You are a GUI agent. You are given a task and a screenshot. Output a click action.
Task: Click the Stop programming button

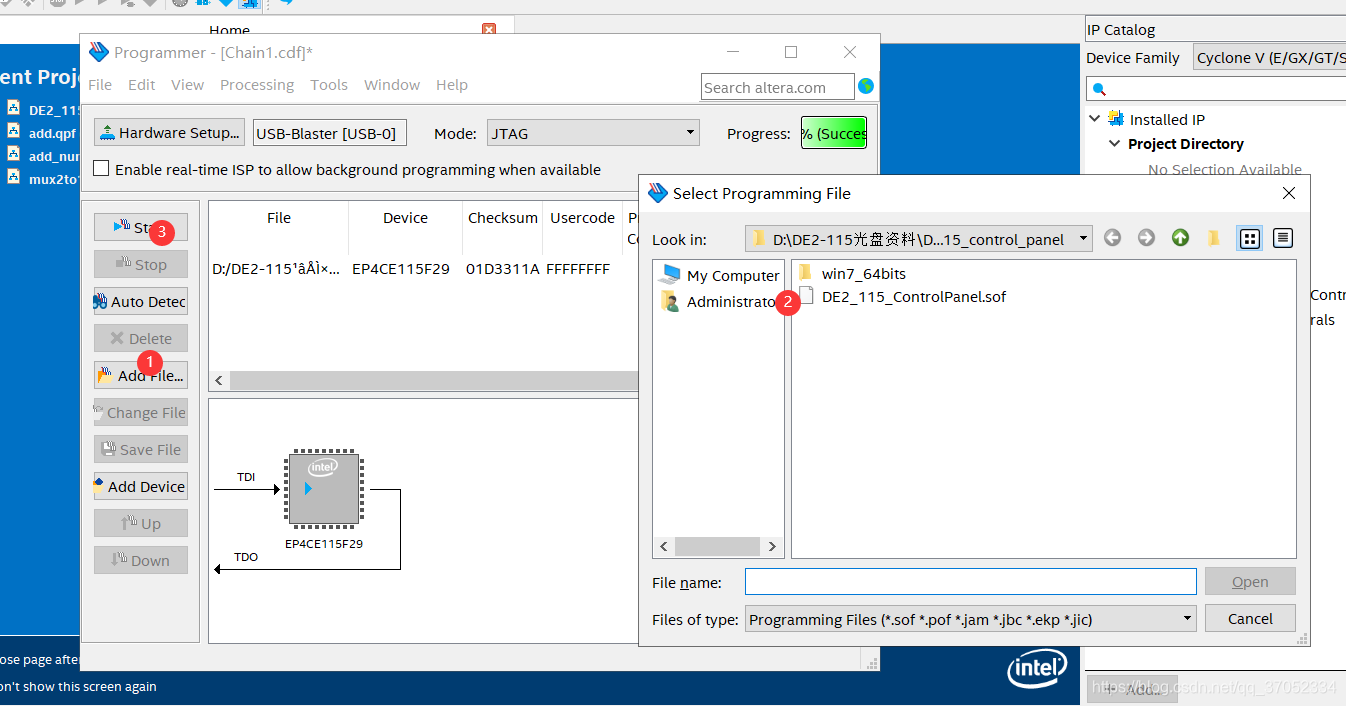tap(140, 264)
